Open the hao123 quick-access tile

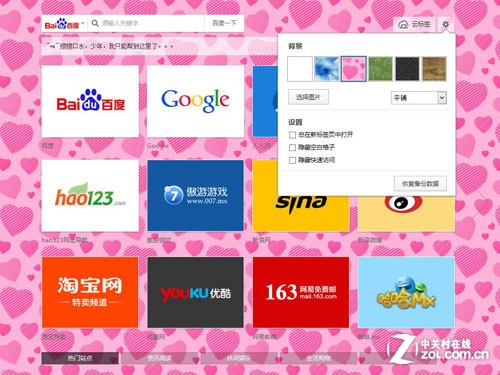pos(90,196)
